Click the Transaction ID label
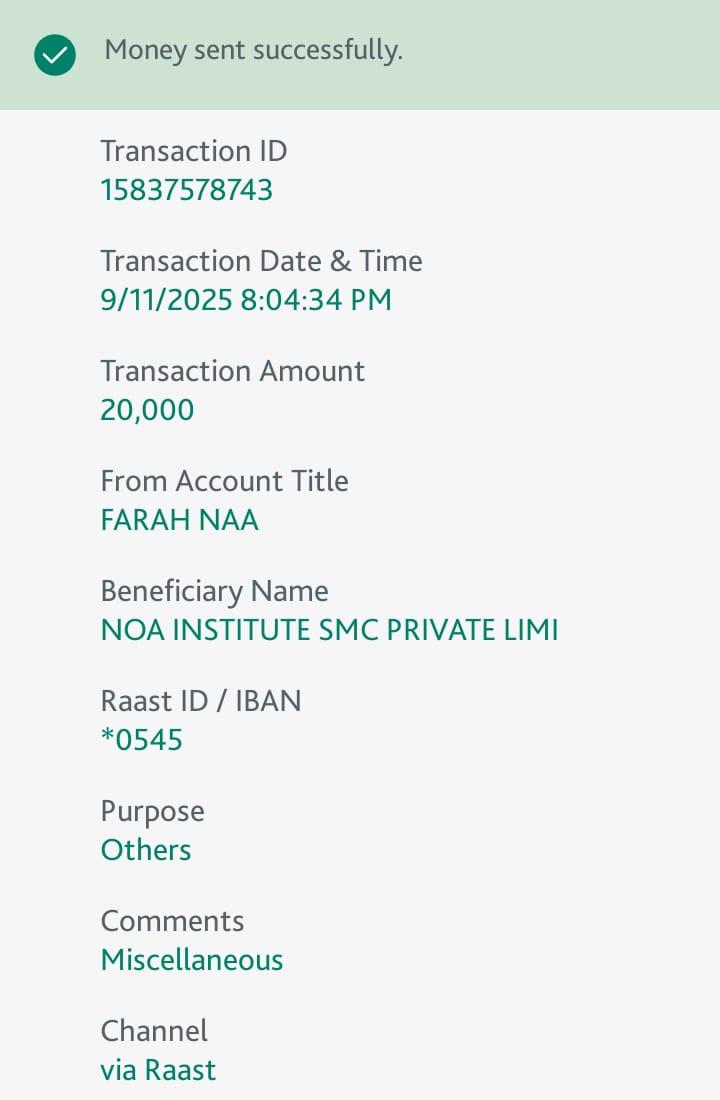720x1100 pixels. pyautogui.click(x=193, y=151)
